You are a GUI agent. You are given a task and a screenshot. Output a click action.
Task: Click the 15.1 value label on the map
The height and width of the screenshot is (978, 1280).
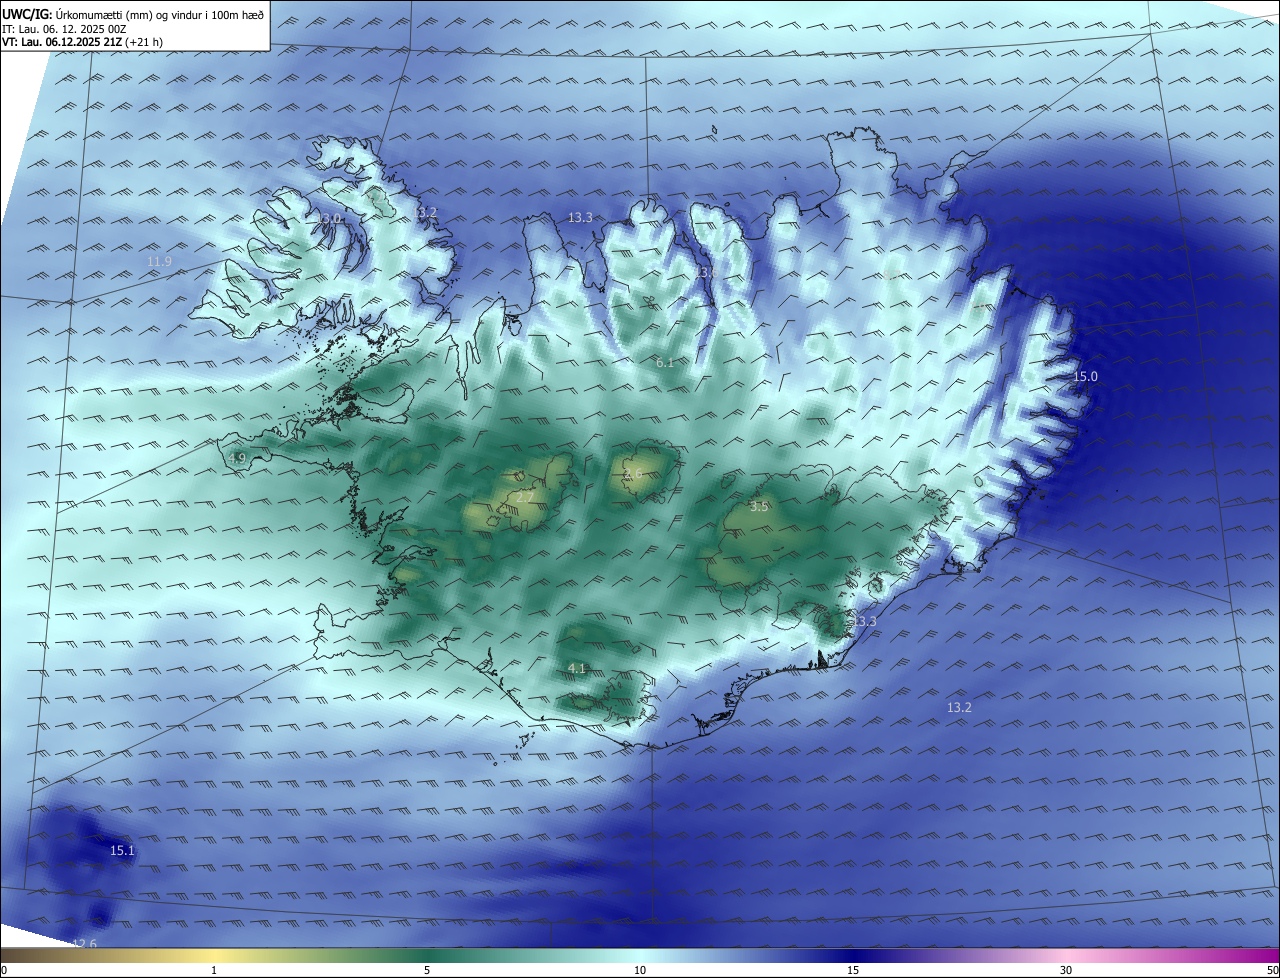pos(122,850)
